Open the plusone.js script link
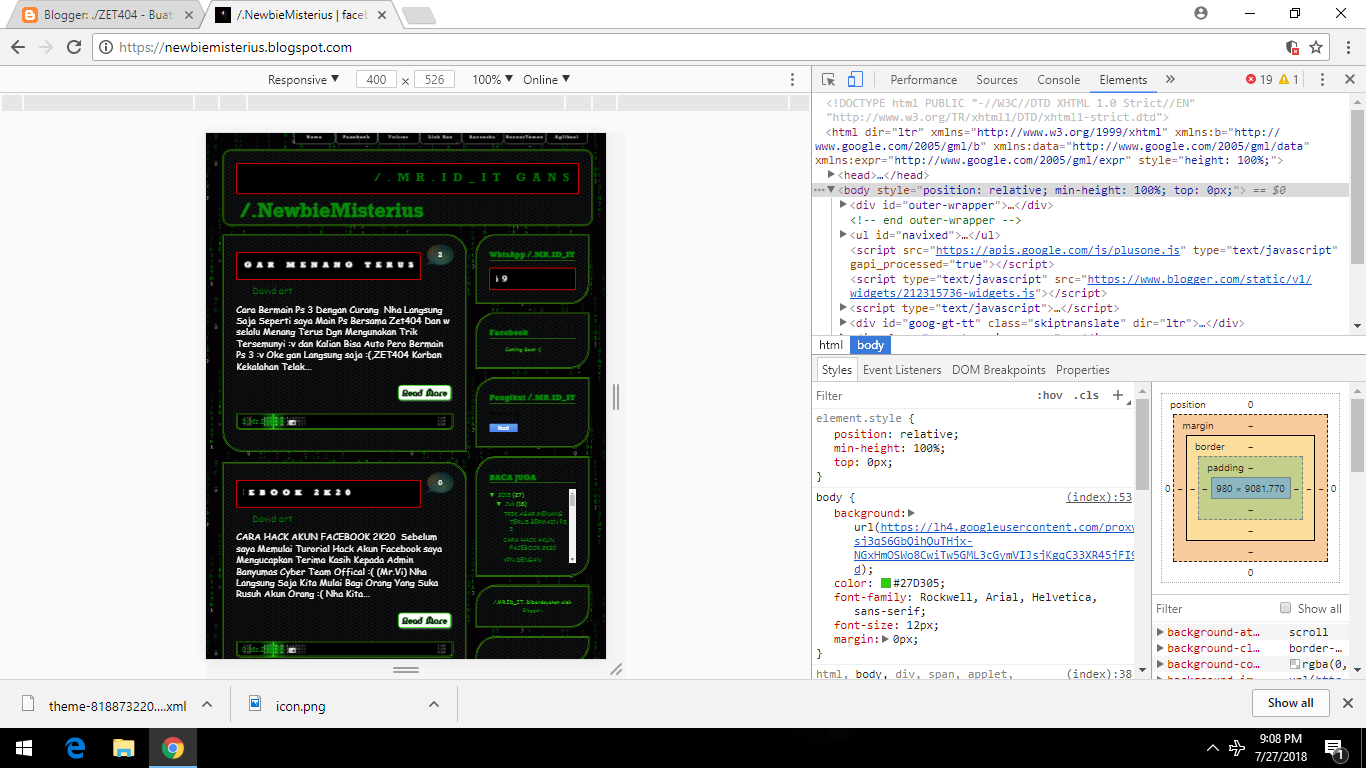Screen dimensions: 1366x768 1058,249
